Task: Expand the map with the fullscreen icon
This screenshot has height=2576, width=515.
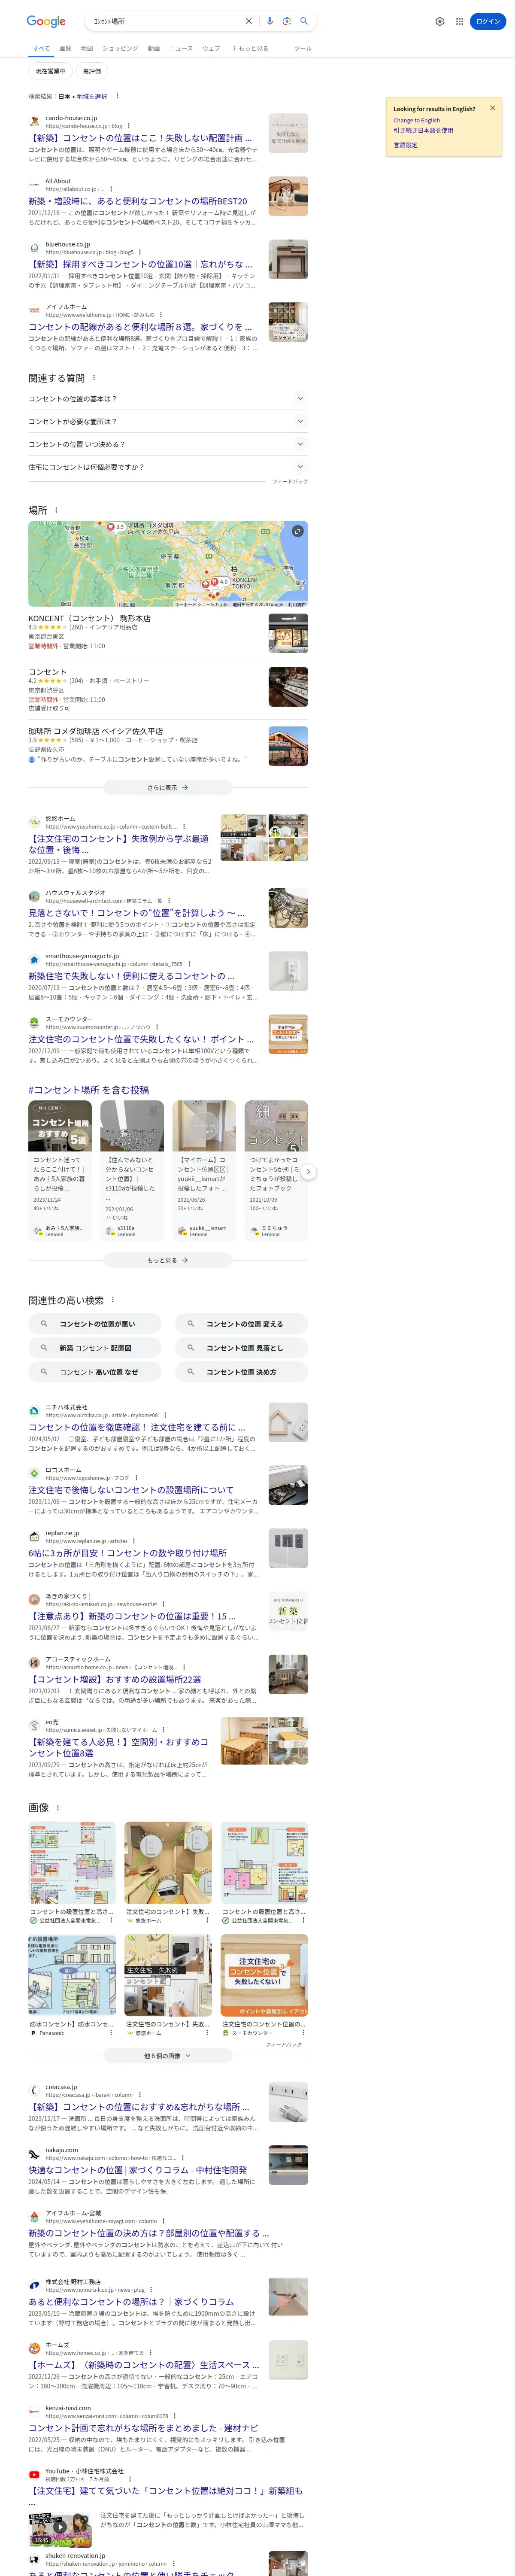Action: click(297, 531)
